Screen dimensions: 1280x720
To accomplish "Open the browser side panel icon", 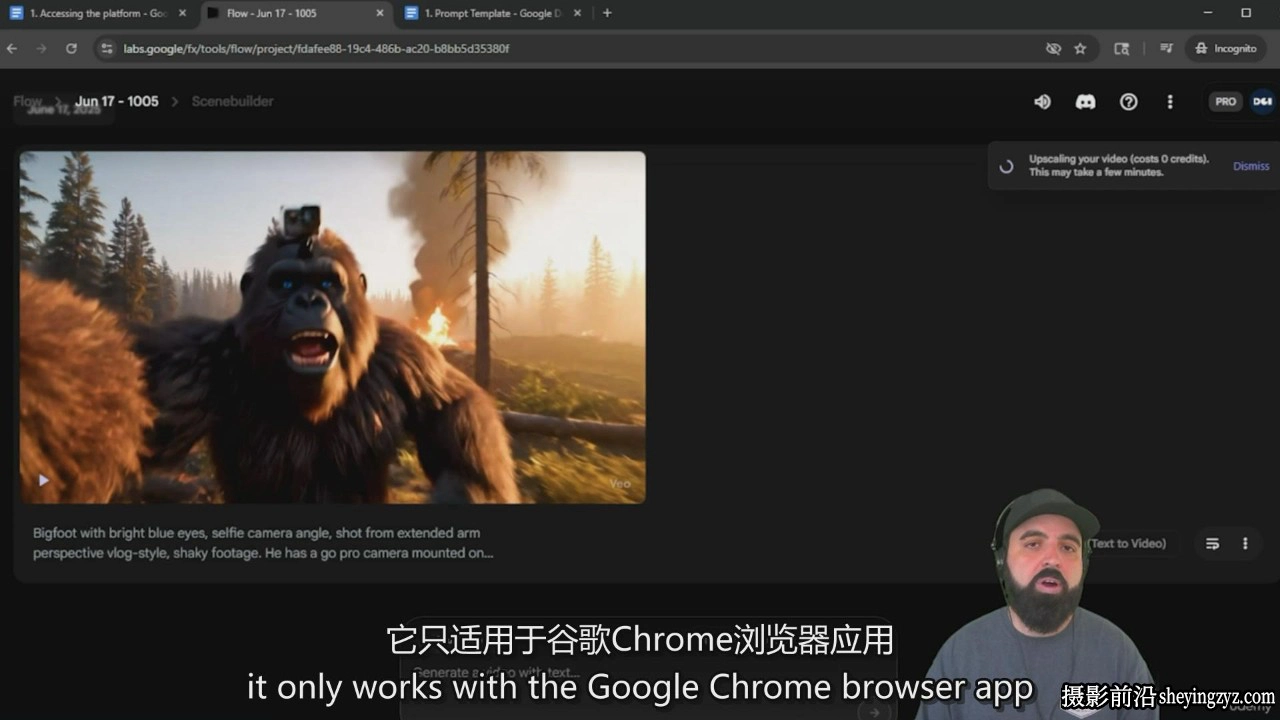I will (1122, 48).
